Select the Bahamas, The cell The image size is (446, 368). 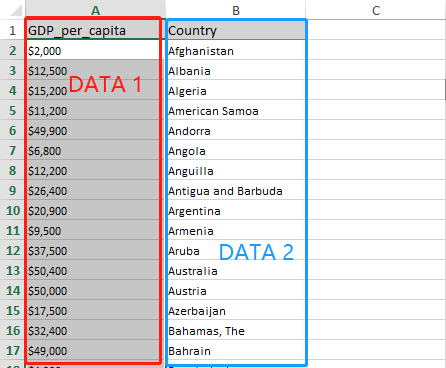click(x=236, y=330)
